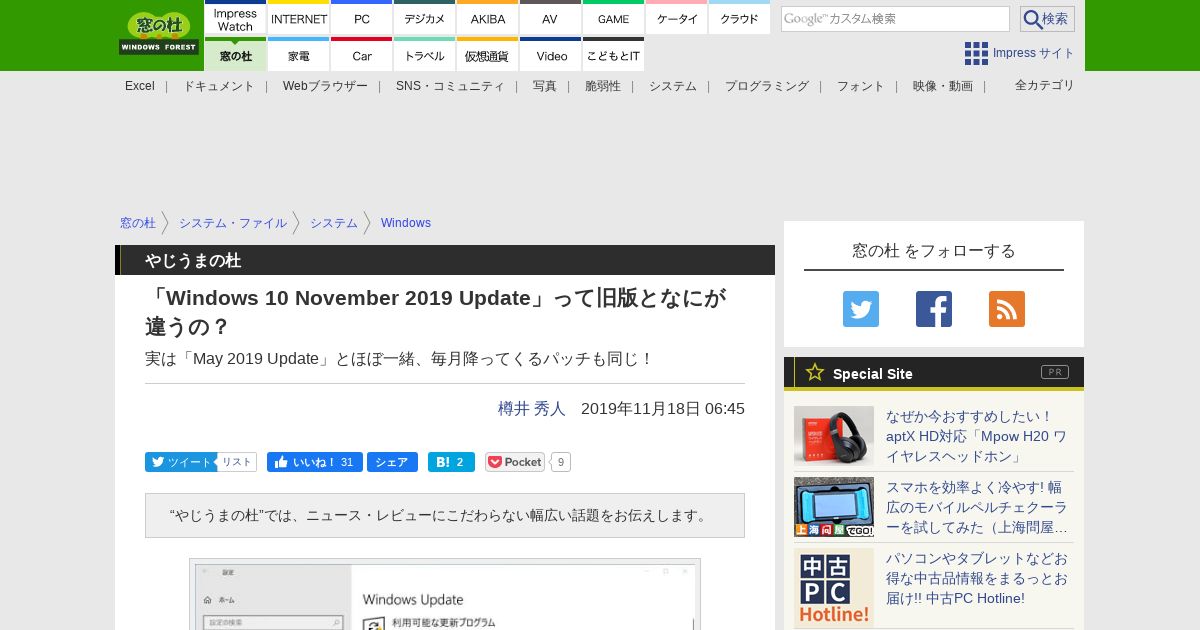Open the ドキュメント category
Image resolution: width=1200 pixels, height=630 pixels.
[x=218, y=86]
